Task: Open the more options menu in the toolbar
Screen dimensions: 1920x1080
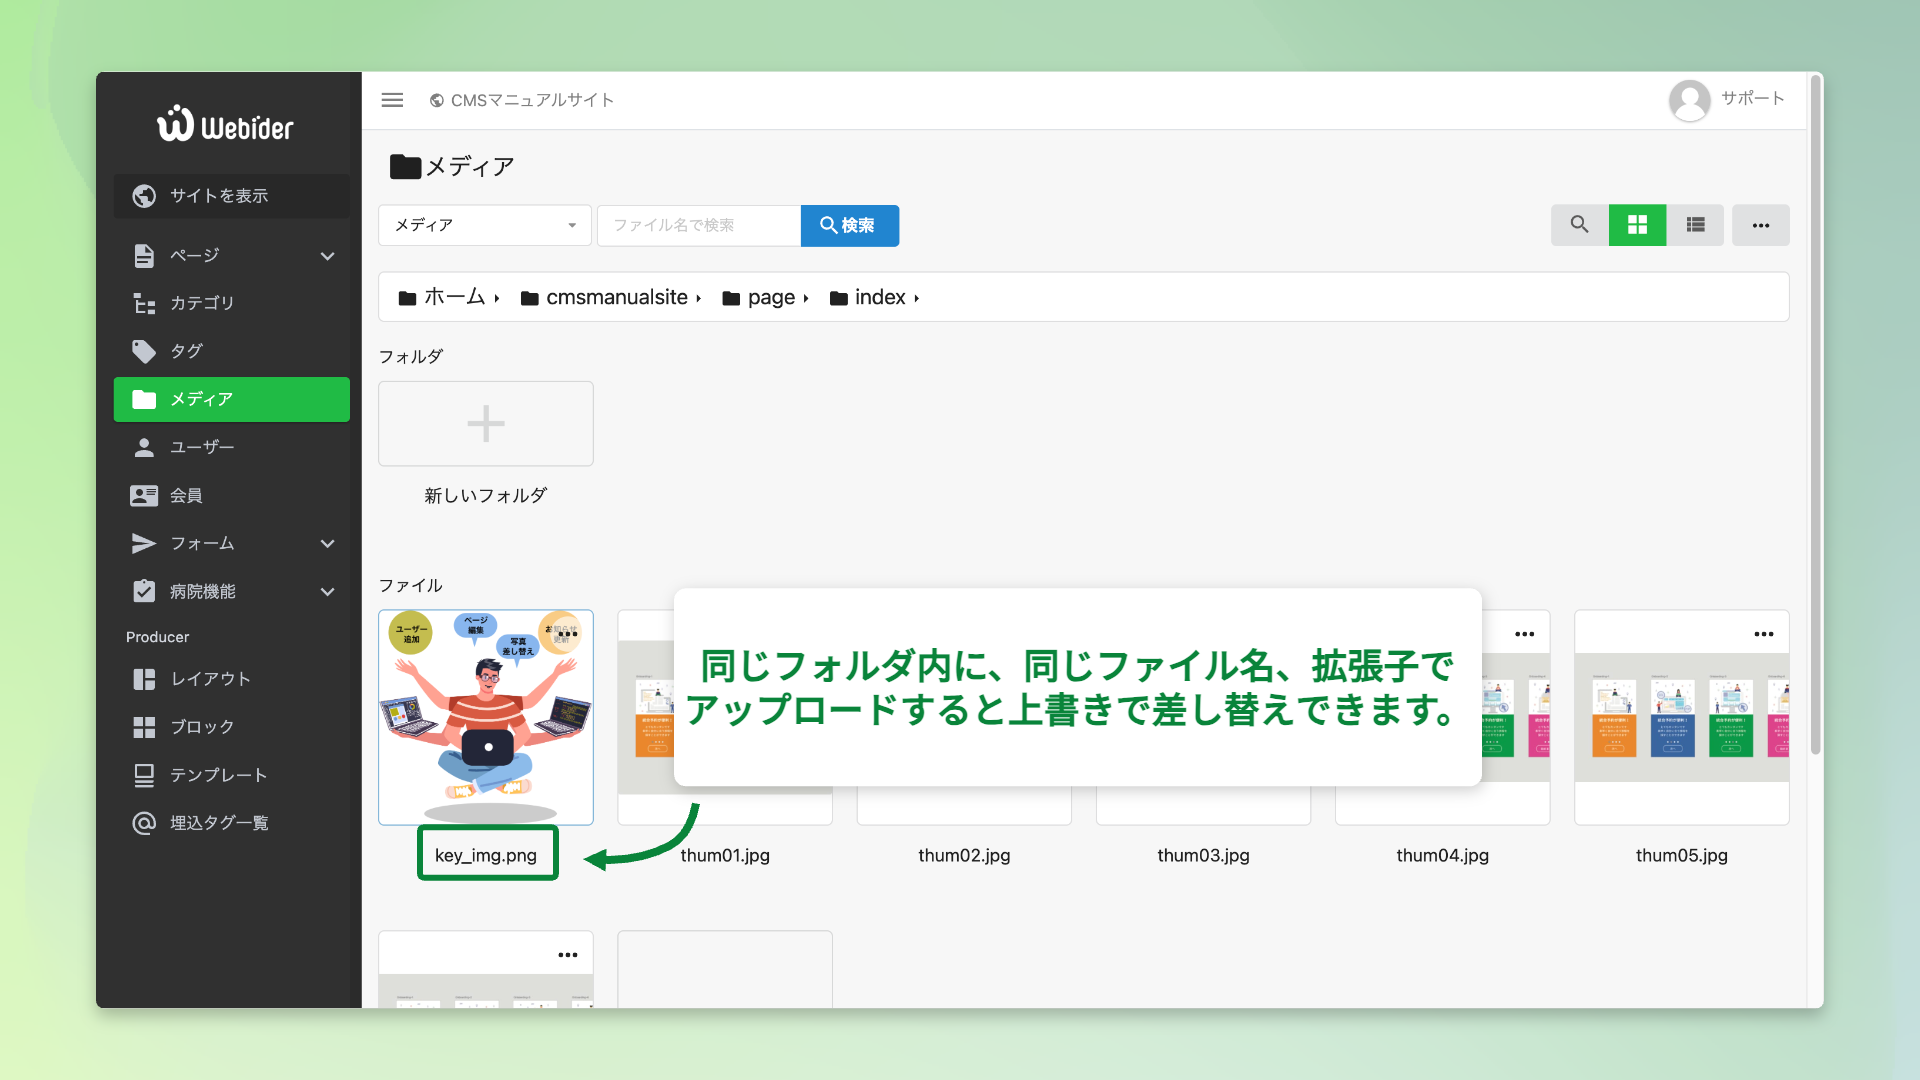Action: (x=1760, y=225)
